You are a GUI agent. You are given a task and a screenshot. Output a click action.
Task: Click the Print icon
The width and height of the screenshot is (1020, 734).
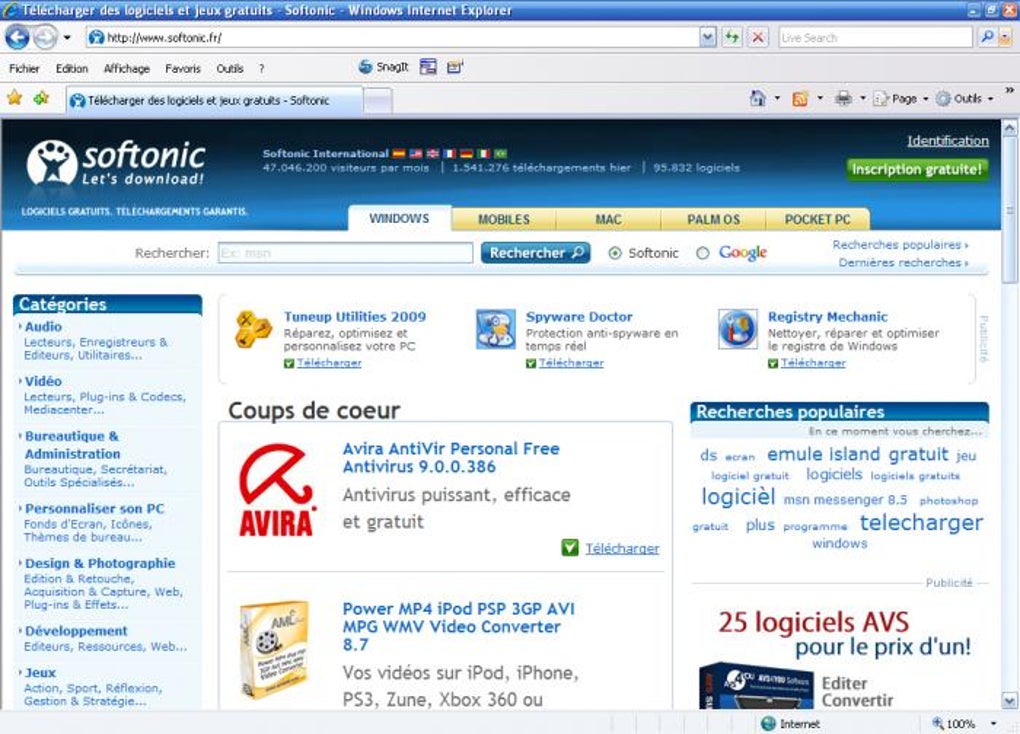(844, 99)
